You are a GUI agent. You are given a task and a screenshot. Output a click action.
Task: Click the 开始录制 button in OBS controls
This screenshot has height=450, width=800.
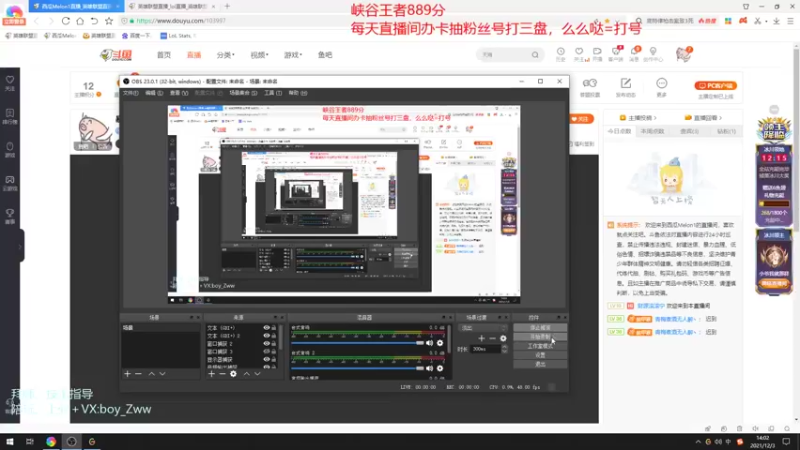click(540, 337)
